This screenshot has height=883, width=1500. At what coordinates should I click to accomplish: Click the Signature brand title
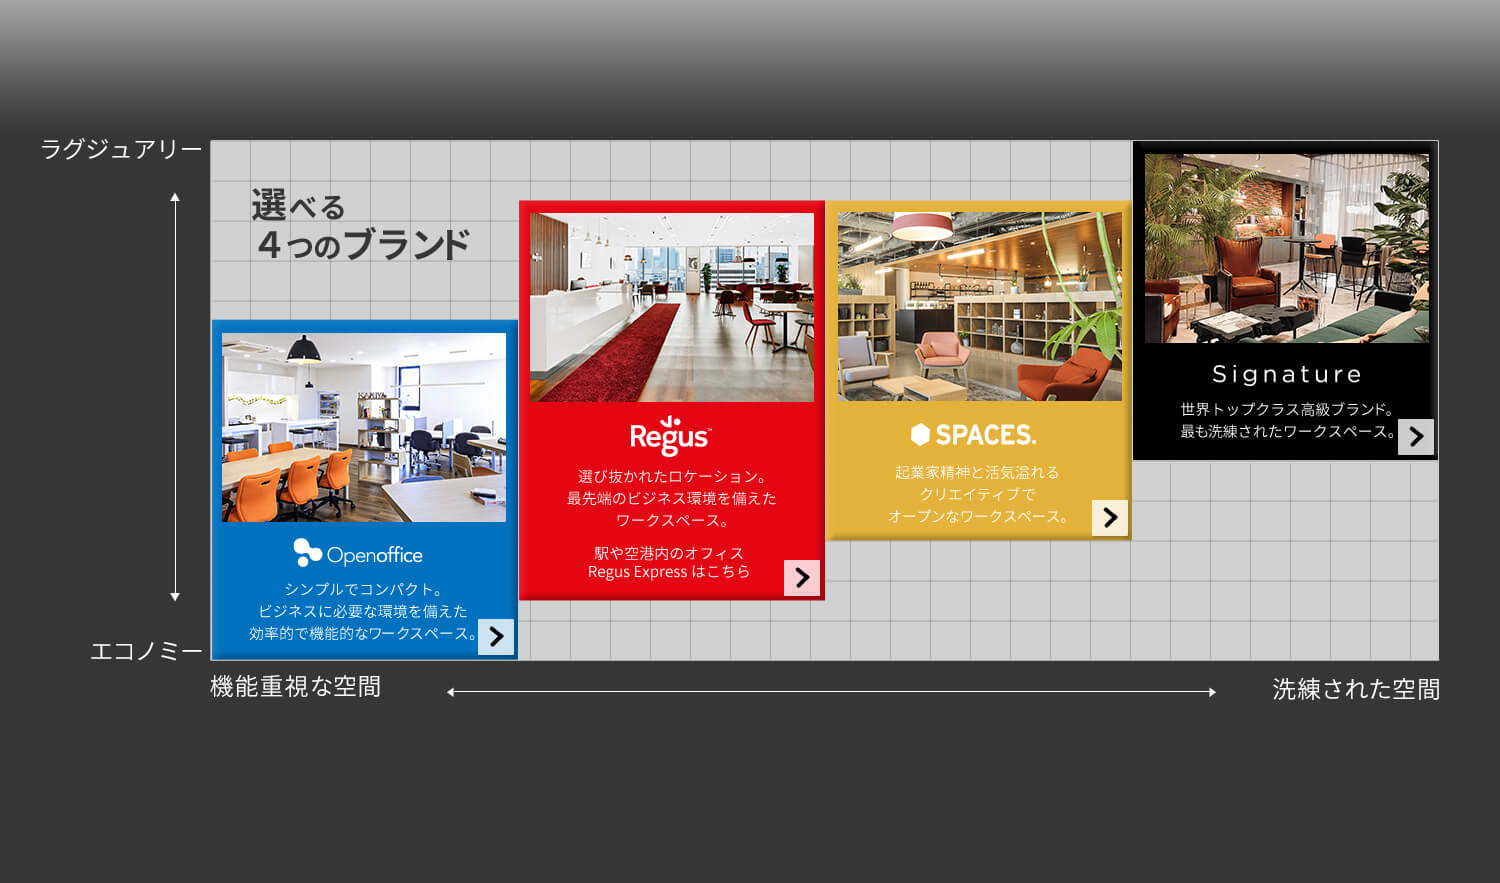pos(1287,375)
